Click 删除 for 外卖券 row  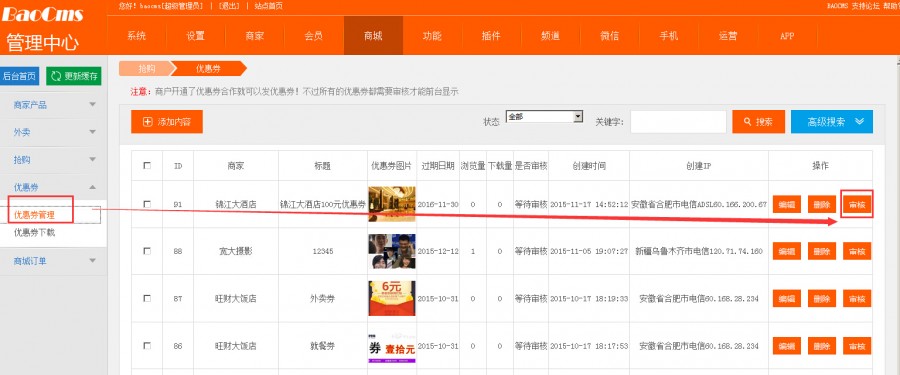click(822, 299)
